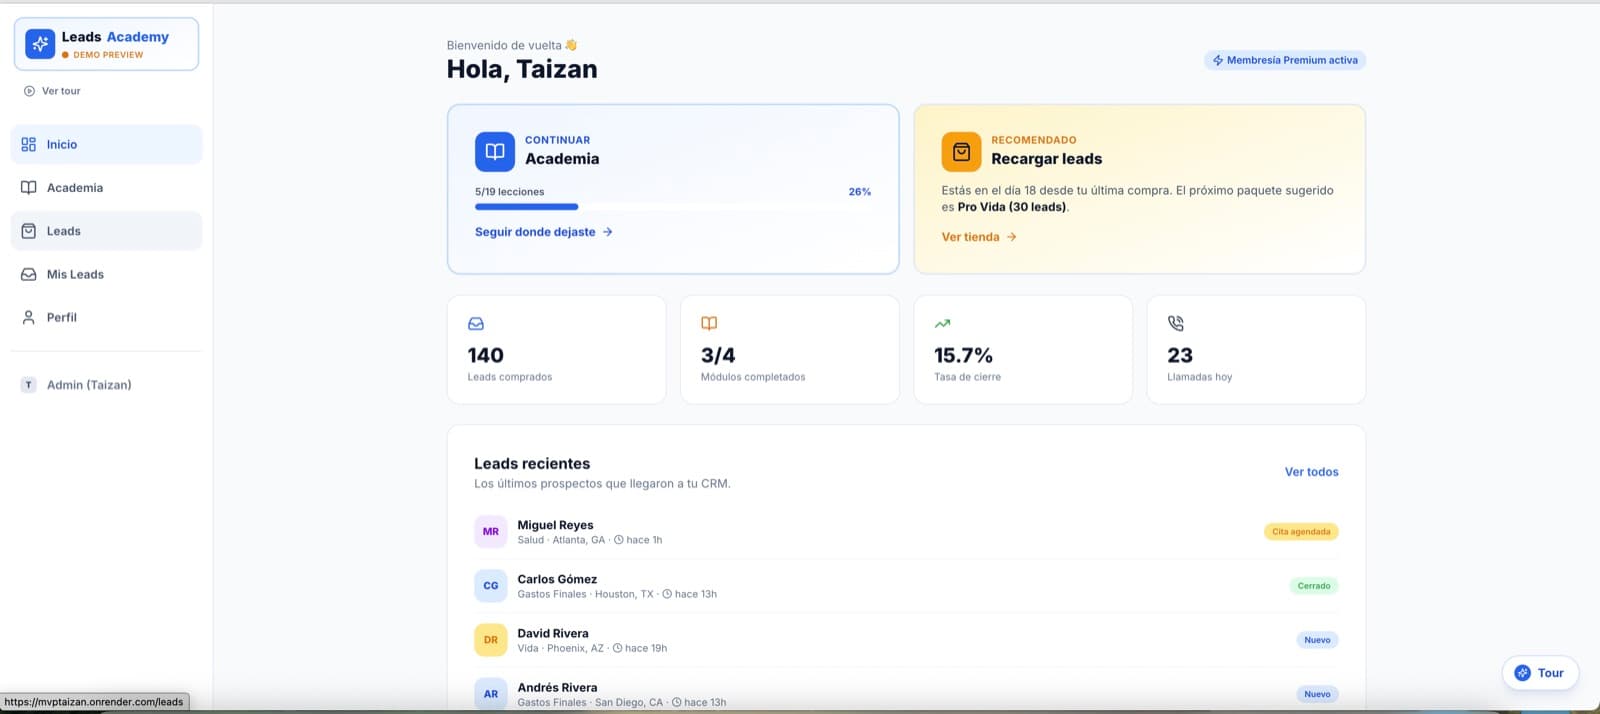Viewport: 1600px width, 714px height.
Task: Click the AR avatar for Andrés Rivera
Action: pyautogui.click(x=491, y=694)
